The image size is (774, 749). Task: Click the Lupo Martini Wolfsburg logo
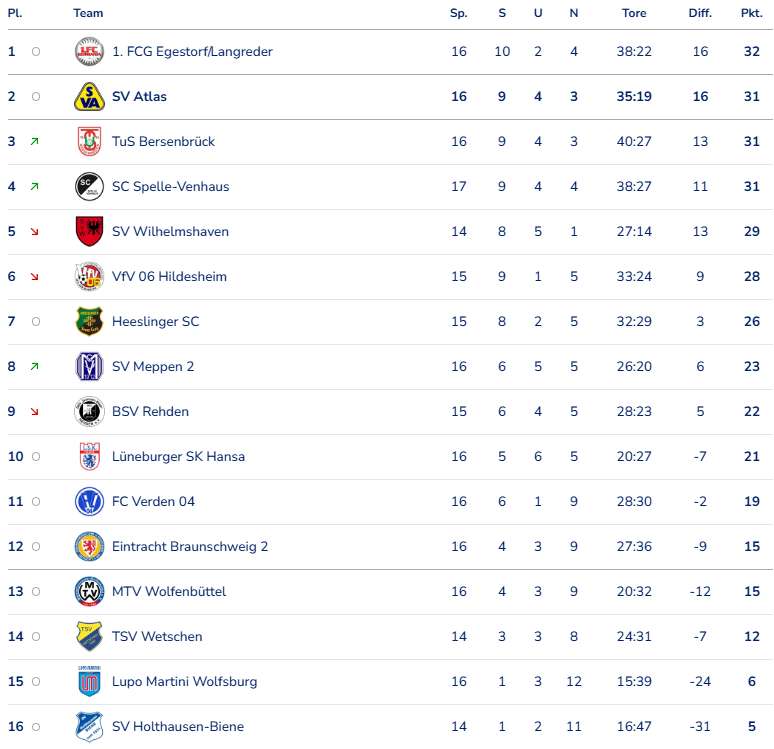pyautogui.click(x=89, y=682)
